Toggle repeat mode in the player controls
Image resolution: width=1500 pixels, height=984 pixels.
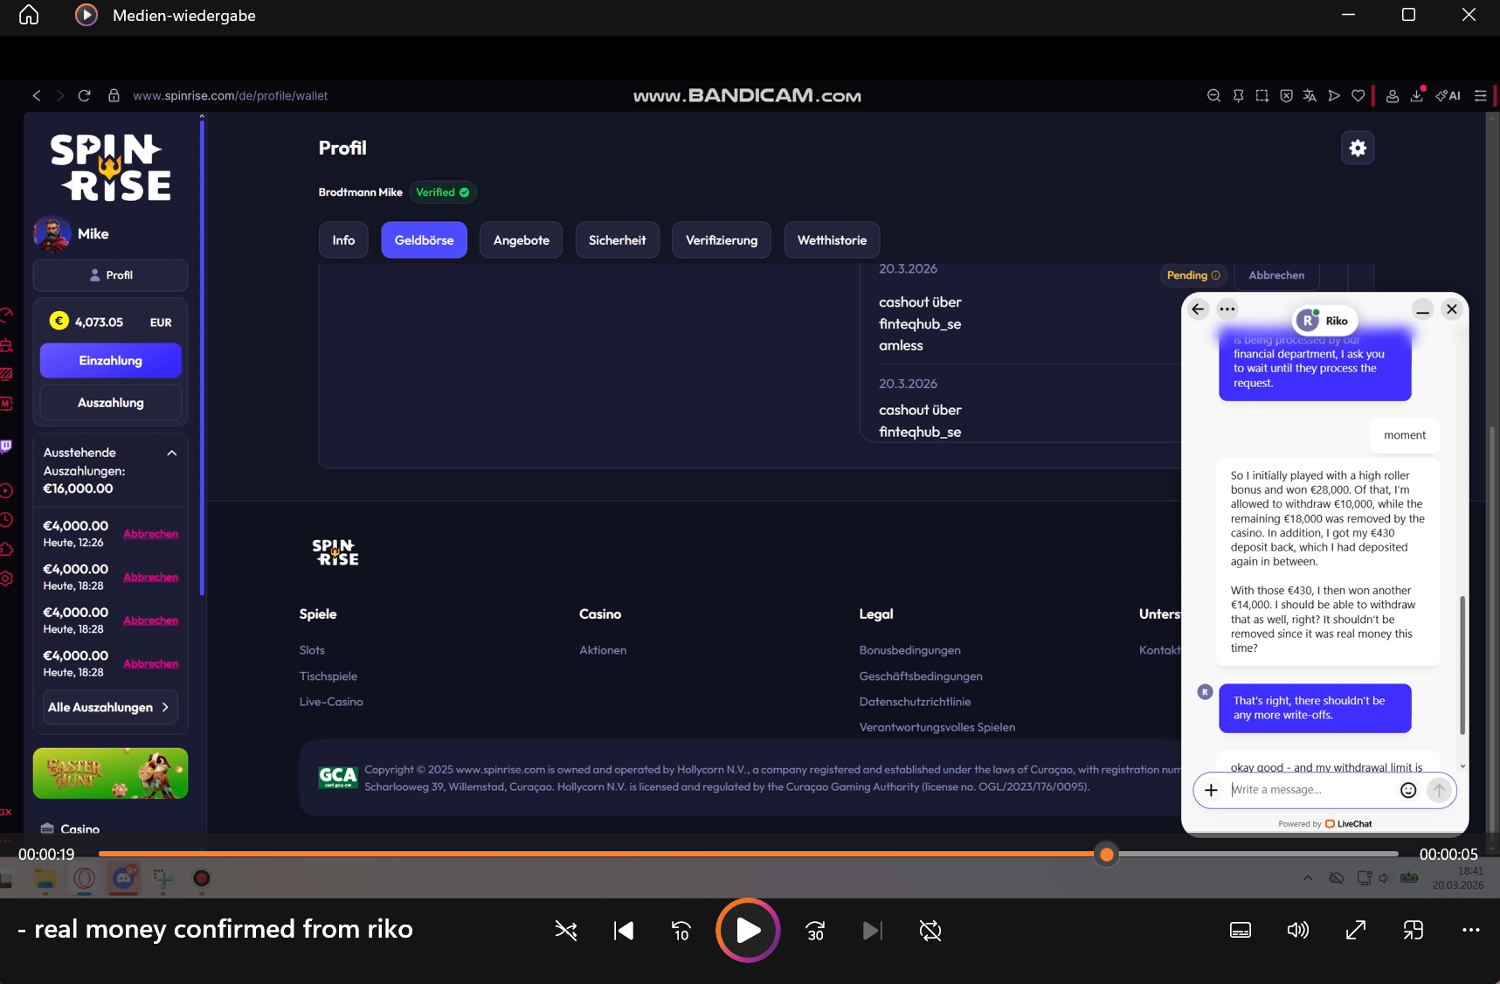click(x=930, y=931)
